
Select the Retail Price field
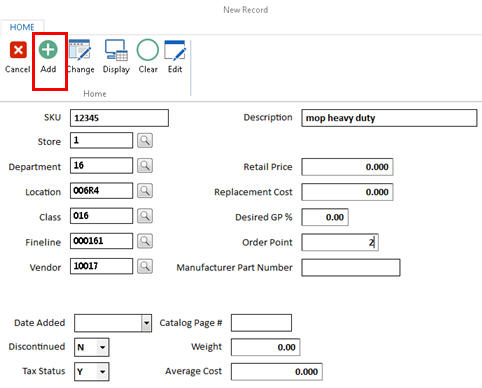click(347, 167)
